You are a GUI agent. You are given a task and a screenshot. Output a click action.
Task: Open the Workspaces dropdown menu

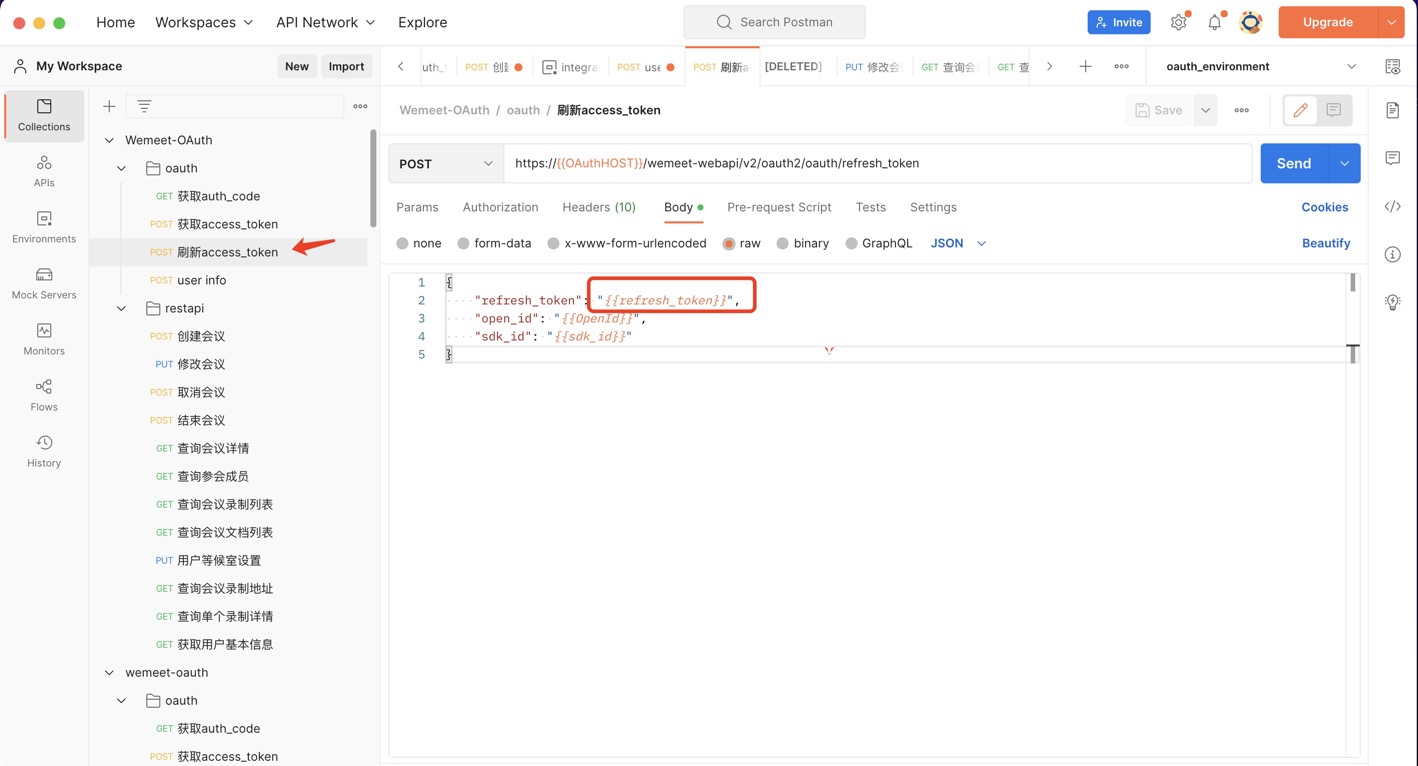204,22
